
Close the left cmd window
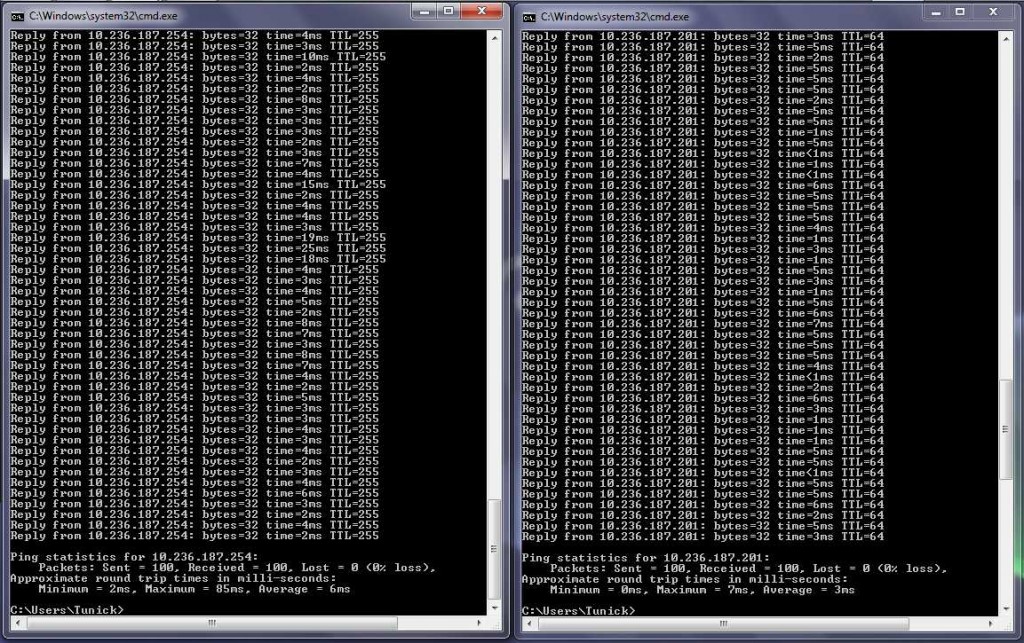click(481, 11)
